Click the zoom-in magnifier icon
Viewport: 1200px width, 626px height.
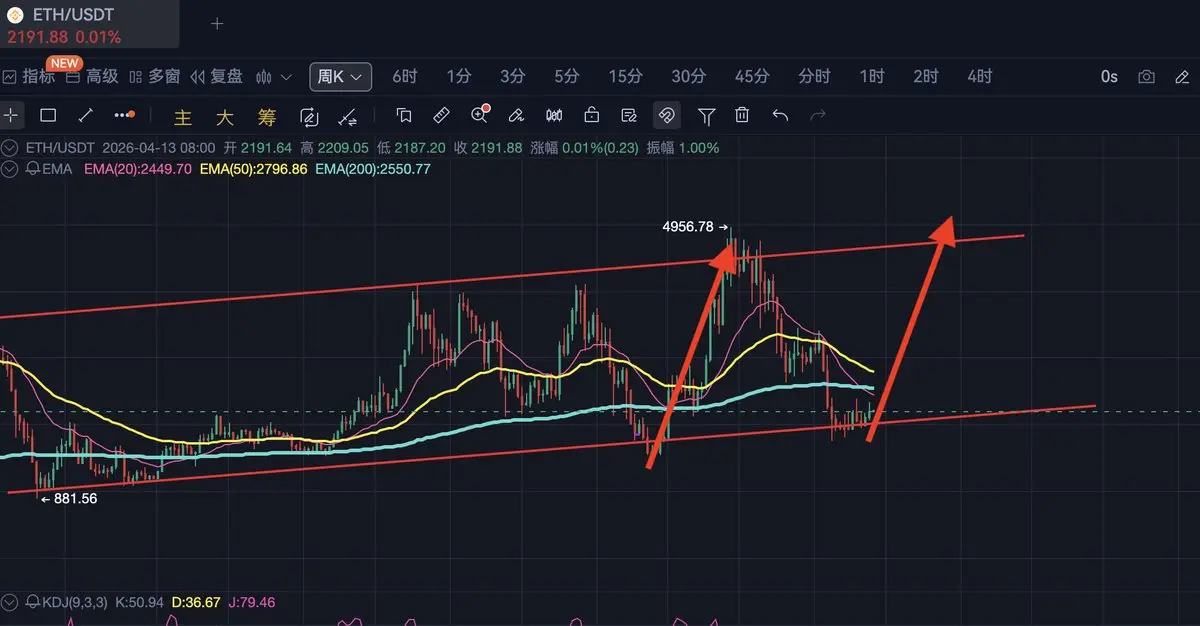pos(479,115)
